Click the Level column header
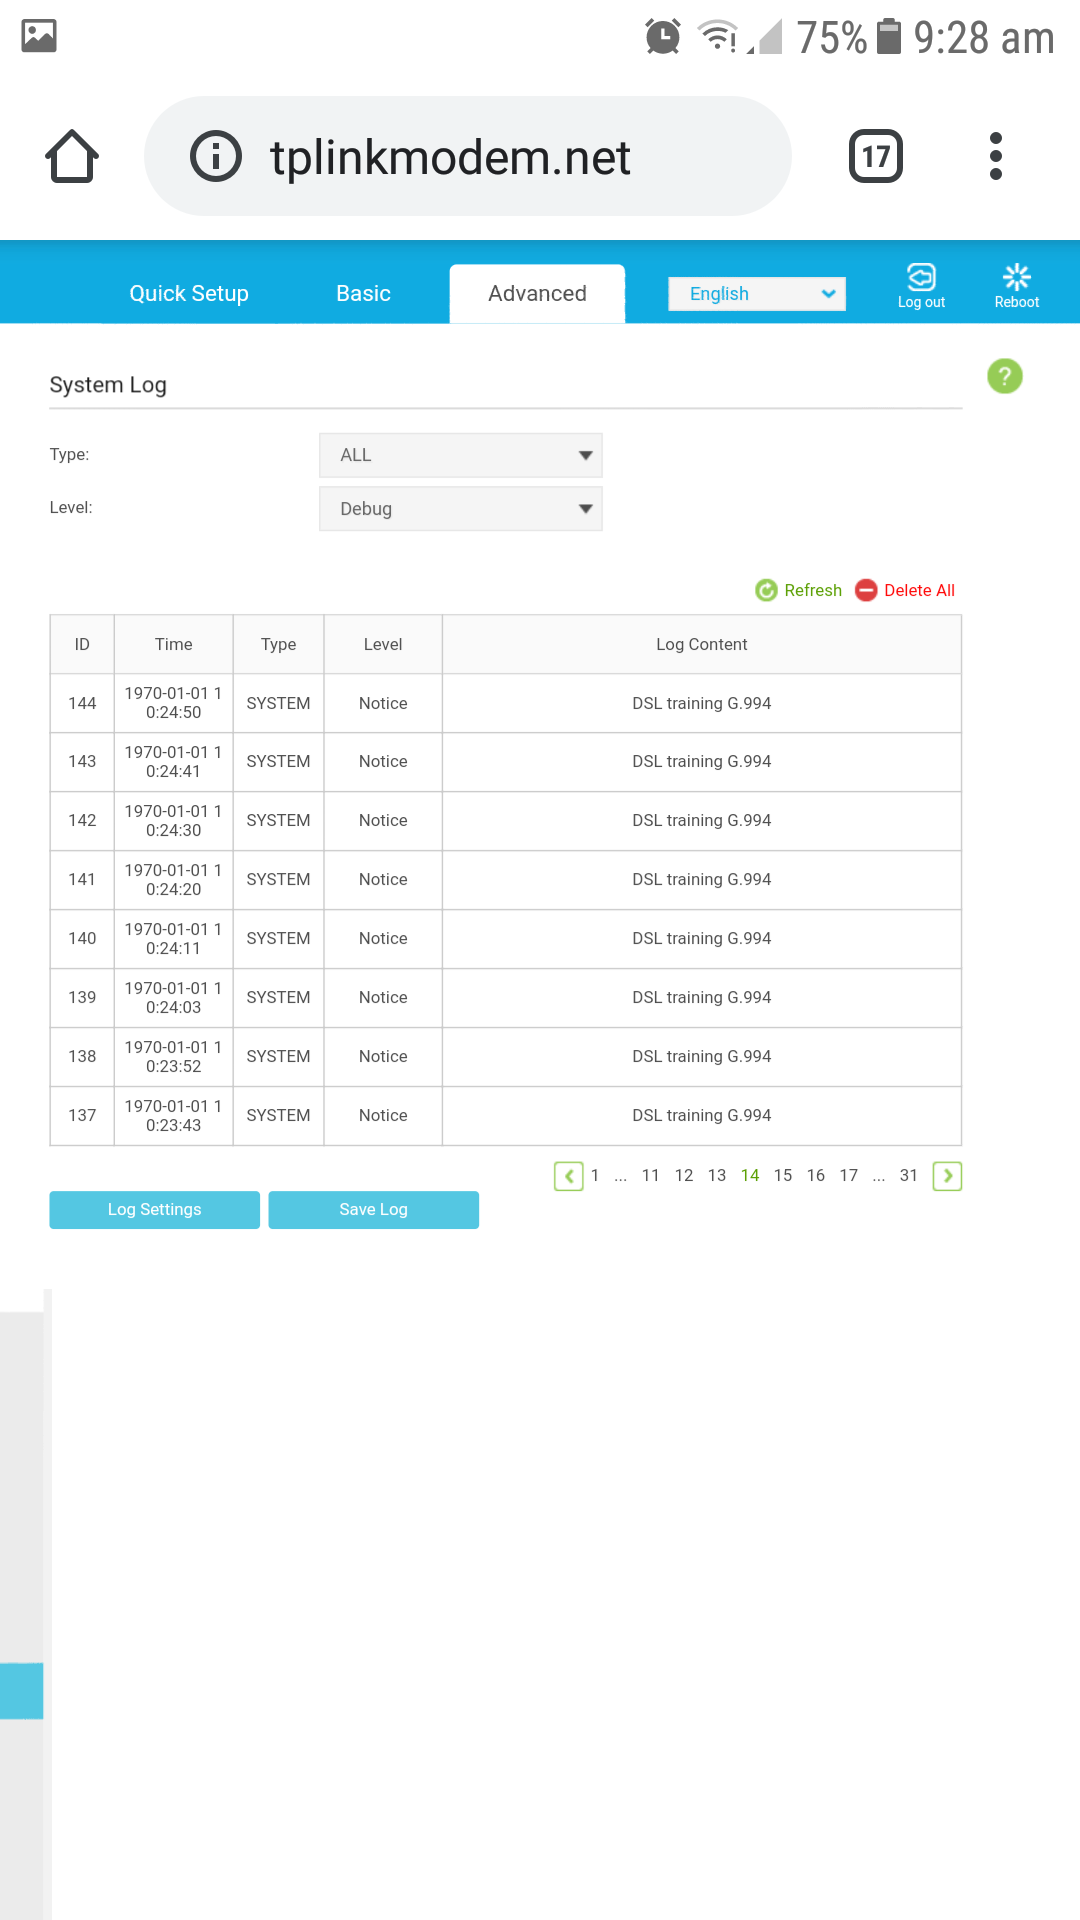Viewport: 1080px width, 1920px height. tap(383, 645)
